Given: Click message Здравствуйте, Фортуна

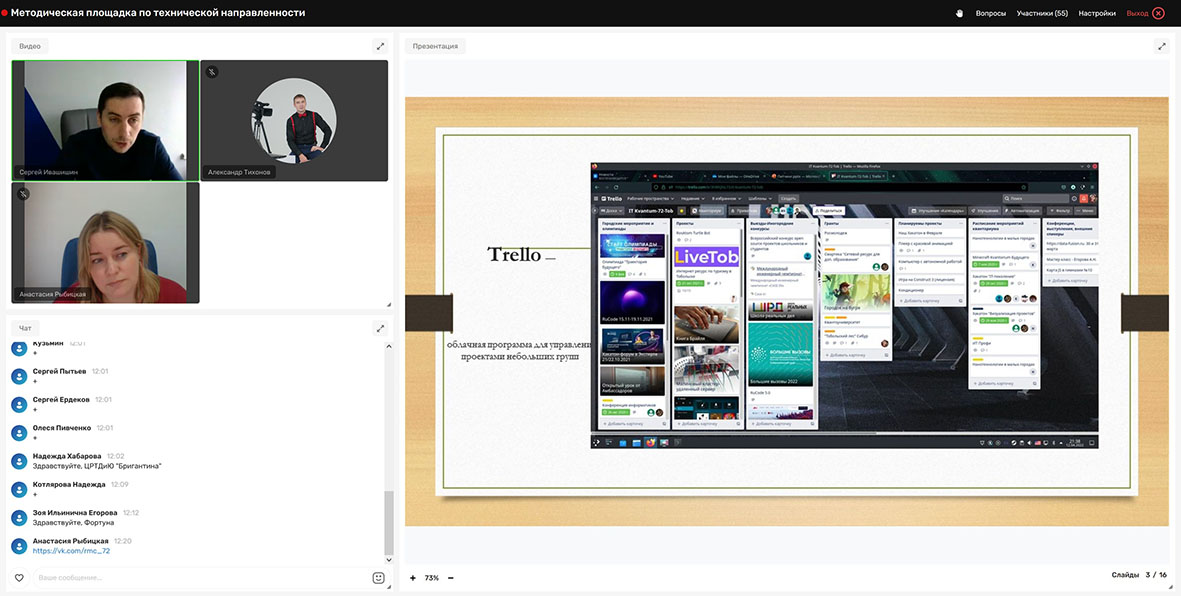Looking at the screenshot, I should pos(73,523).
